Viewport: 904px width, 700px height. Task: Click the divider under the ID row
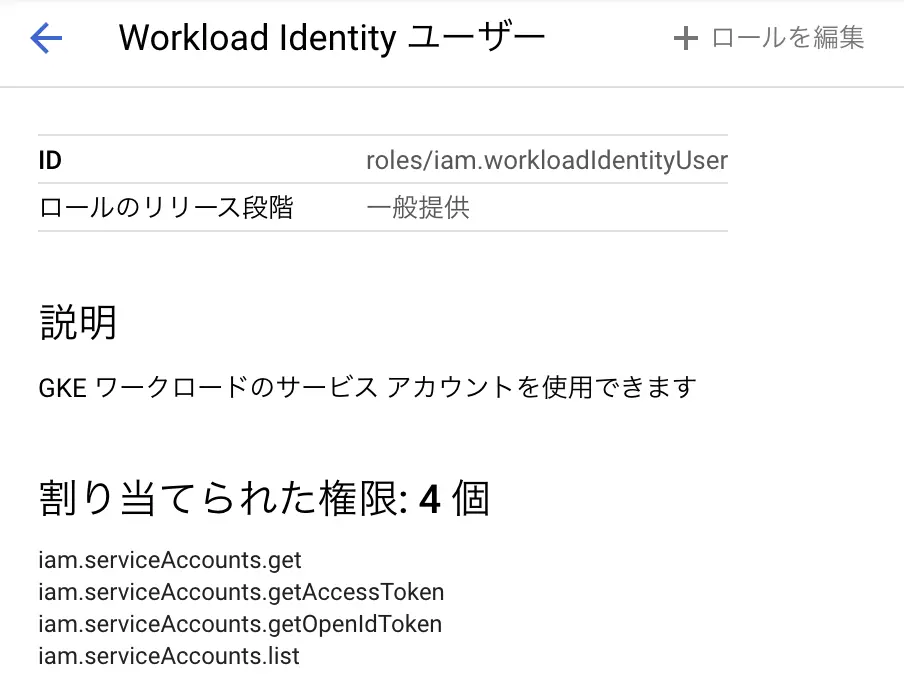(383, 183)
